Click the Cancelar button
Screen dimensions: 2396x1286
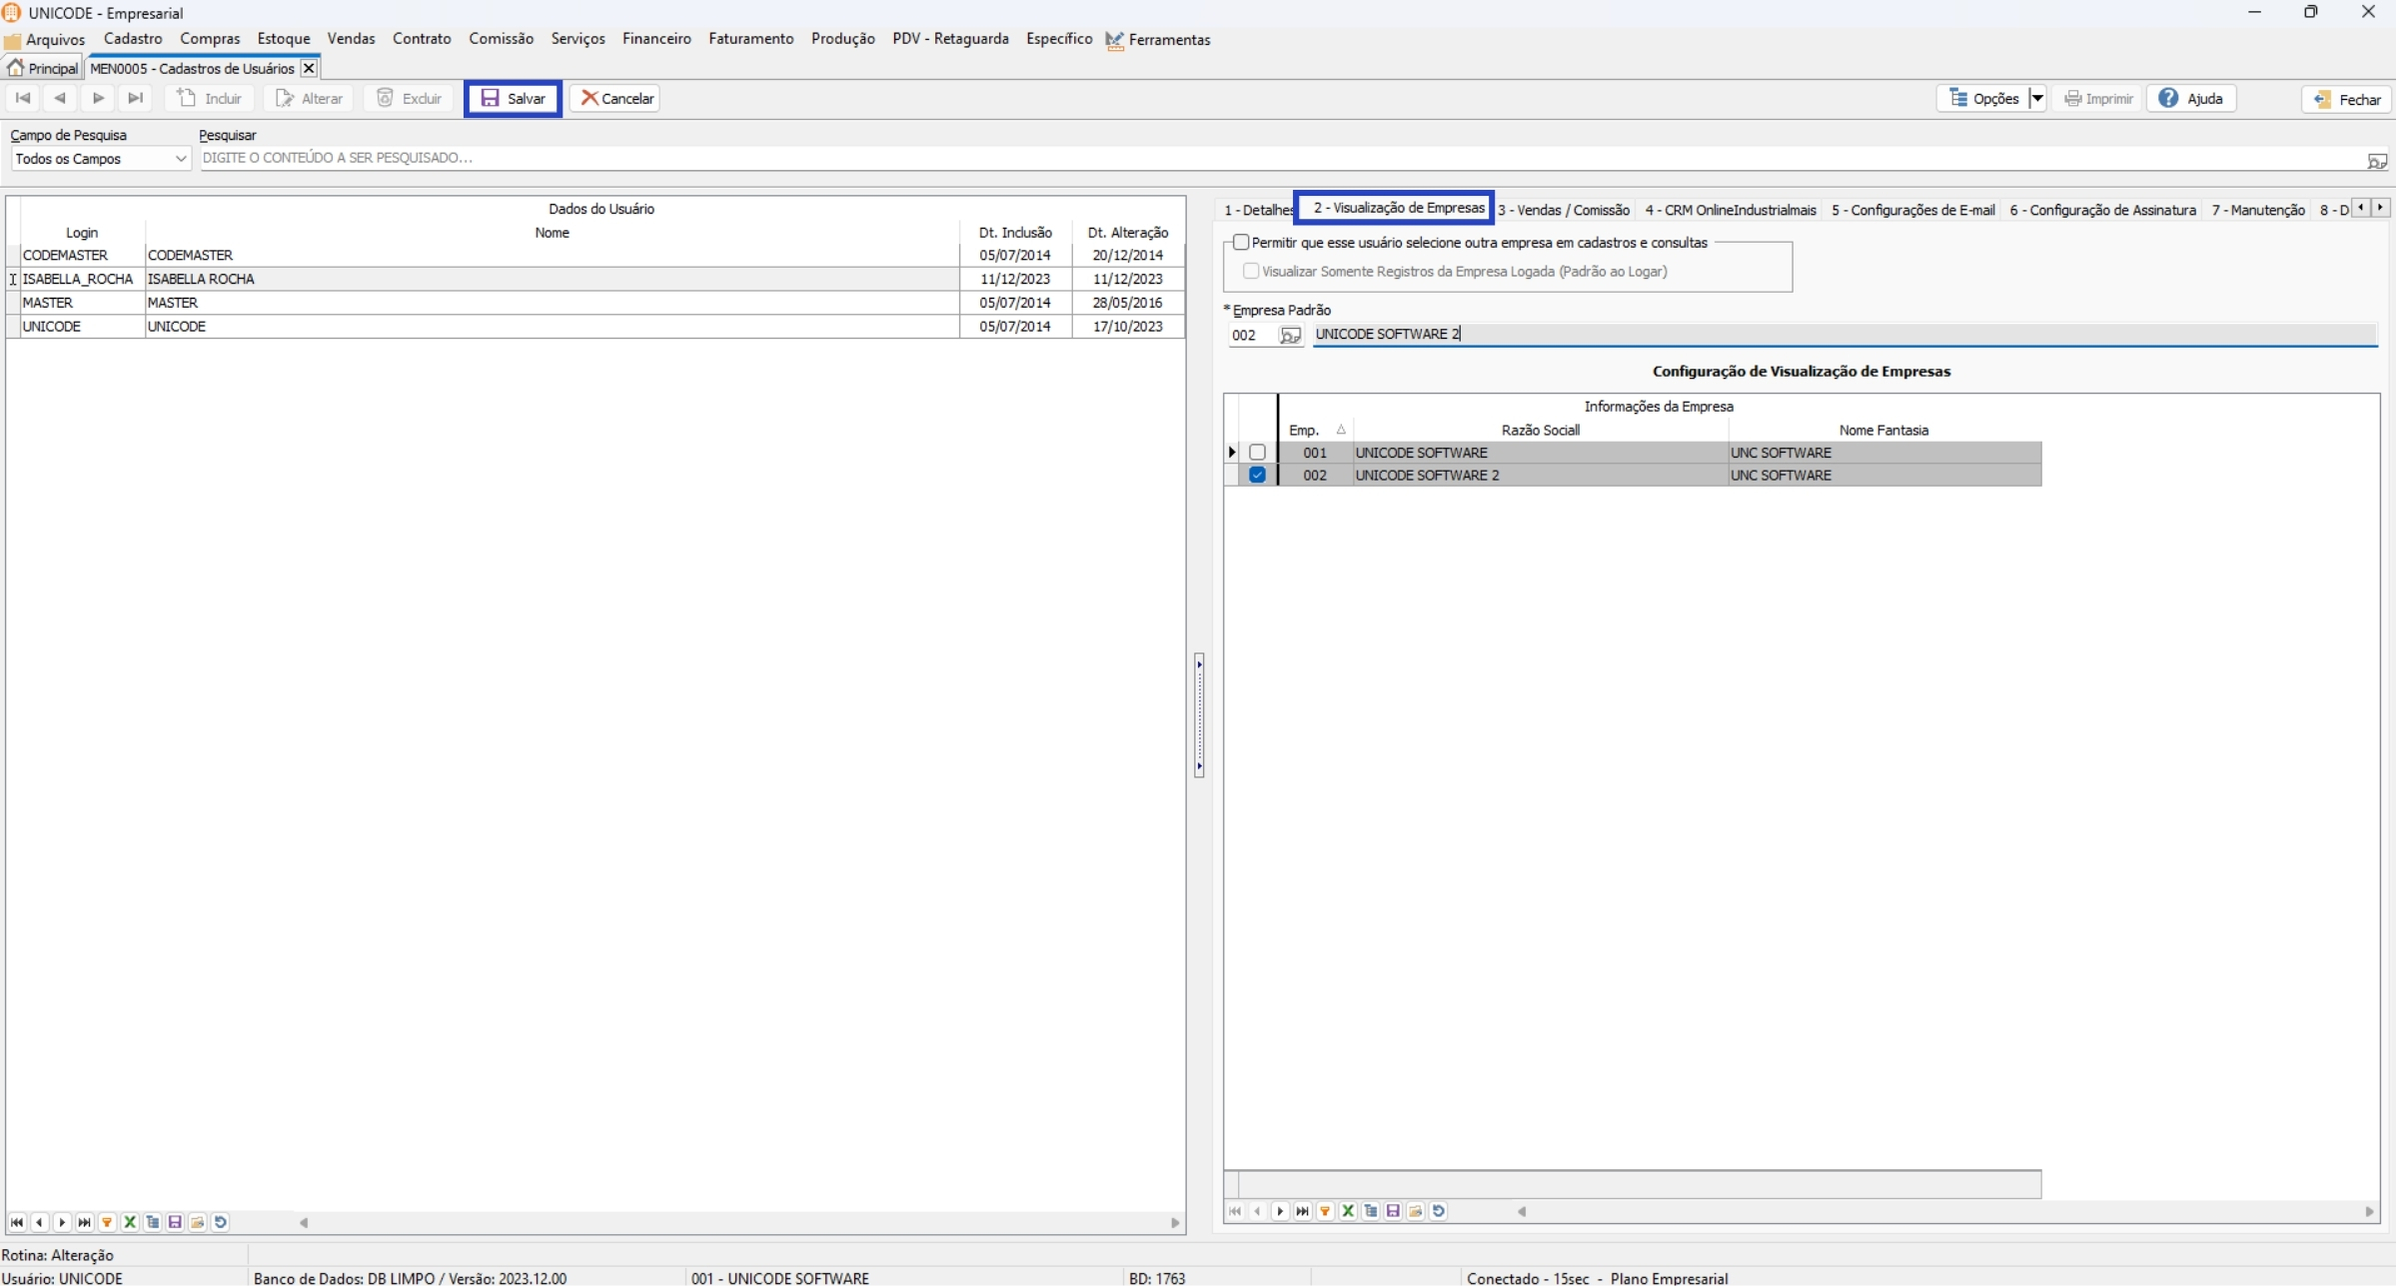click(x=616, y=98)
